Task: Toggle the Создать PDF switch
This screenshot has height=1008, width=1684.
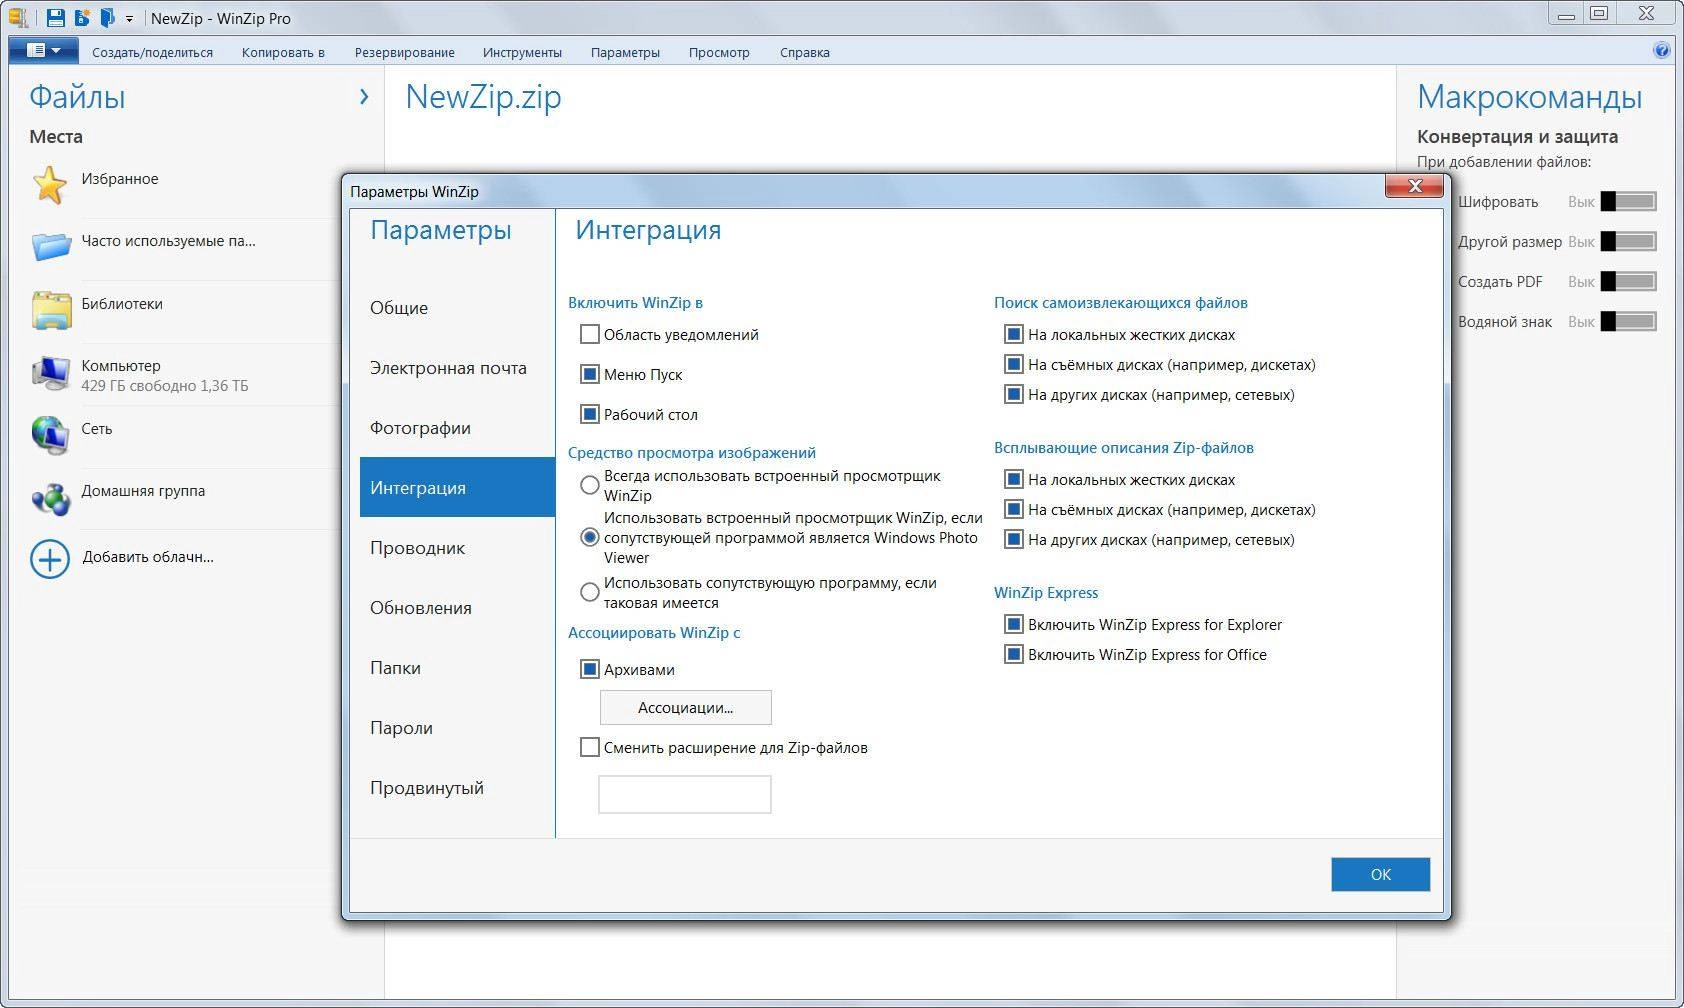Action: 1629,281
